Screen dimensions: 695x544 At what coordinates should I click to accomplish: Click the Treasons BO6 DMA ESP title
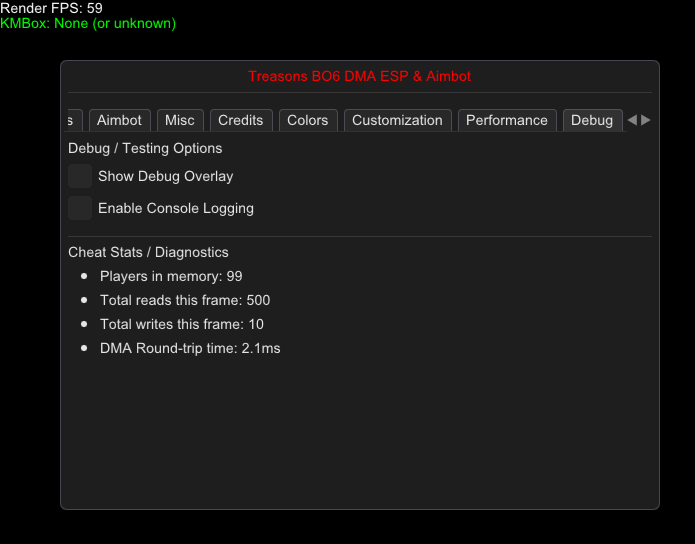(x=359, y=76)
